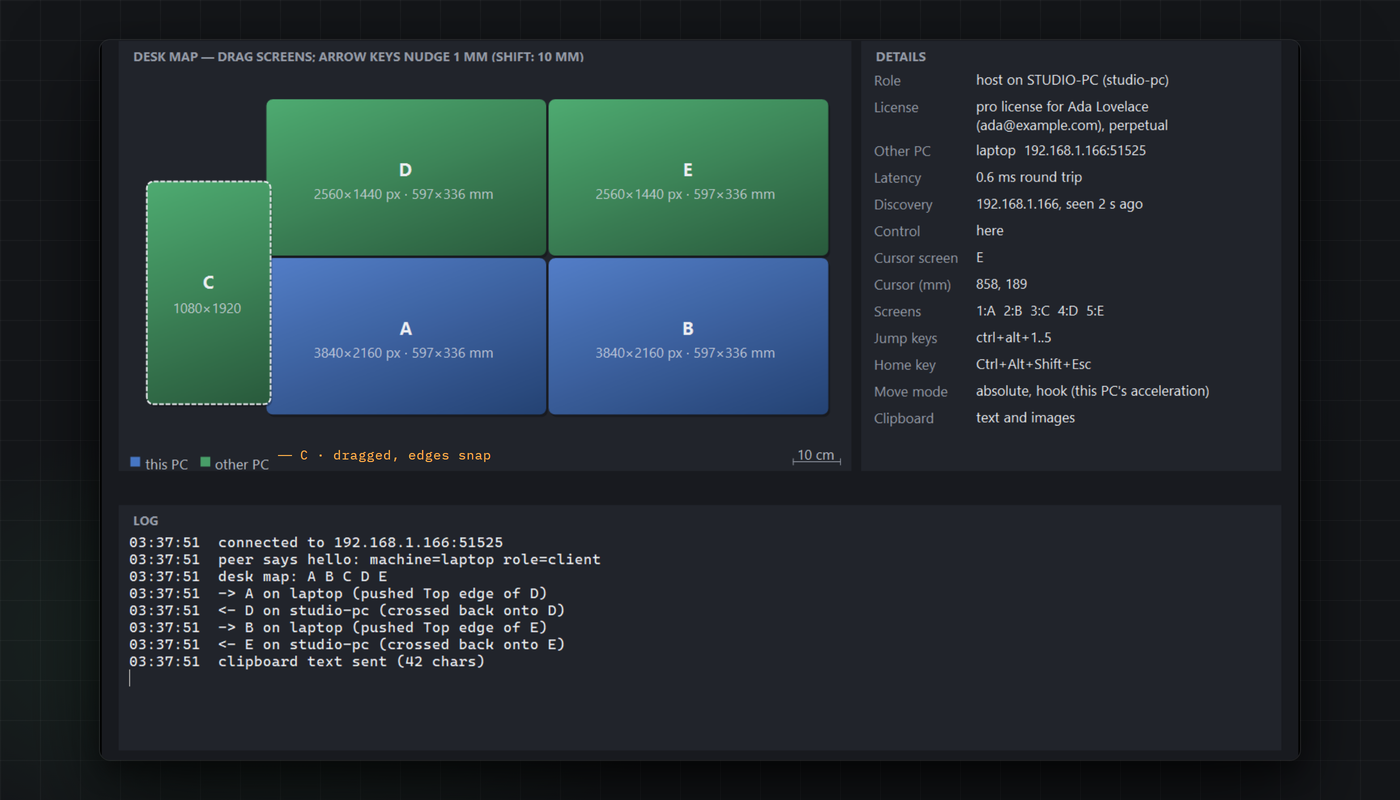Click the 'Discovery' label in Details
This screenshot has height=800, width=1400.
(903, 205)
